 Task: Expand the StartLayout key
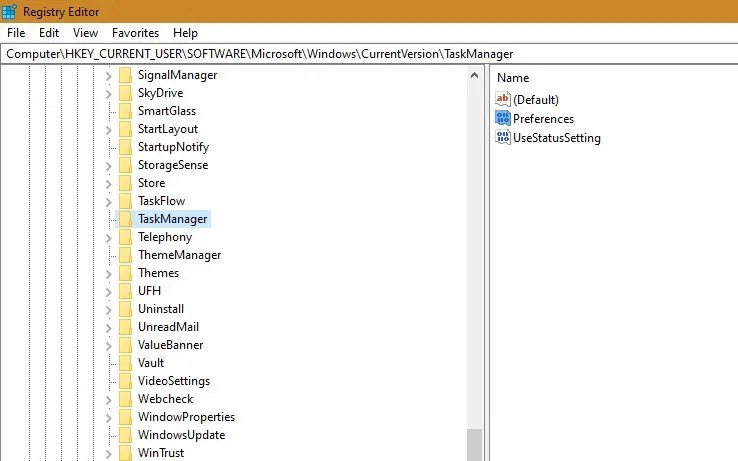(108, 129)
